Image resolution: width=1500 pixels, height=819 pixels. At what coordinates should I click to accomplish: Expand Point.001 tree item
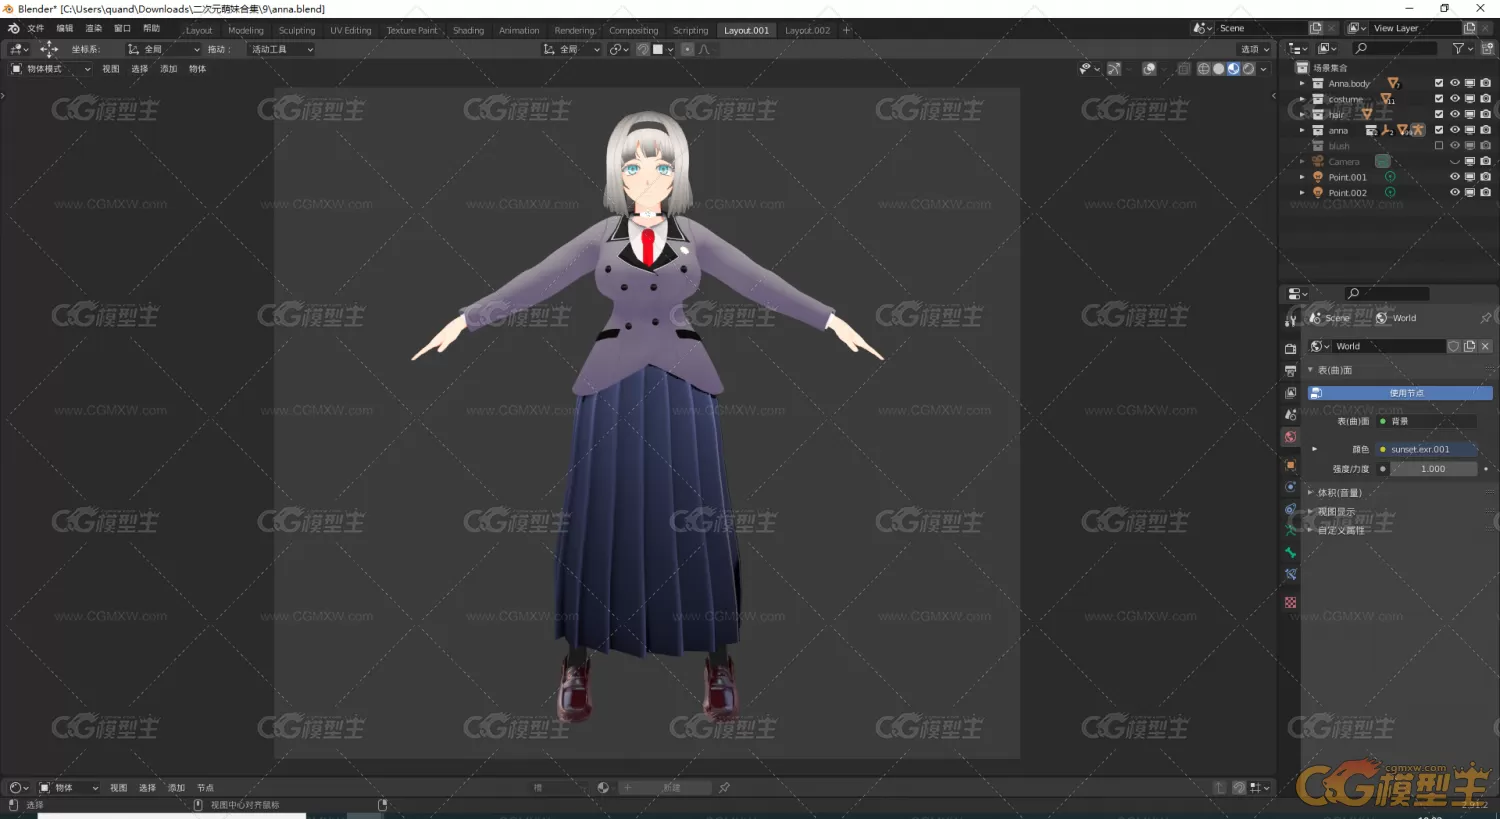(1301, 177)
